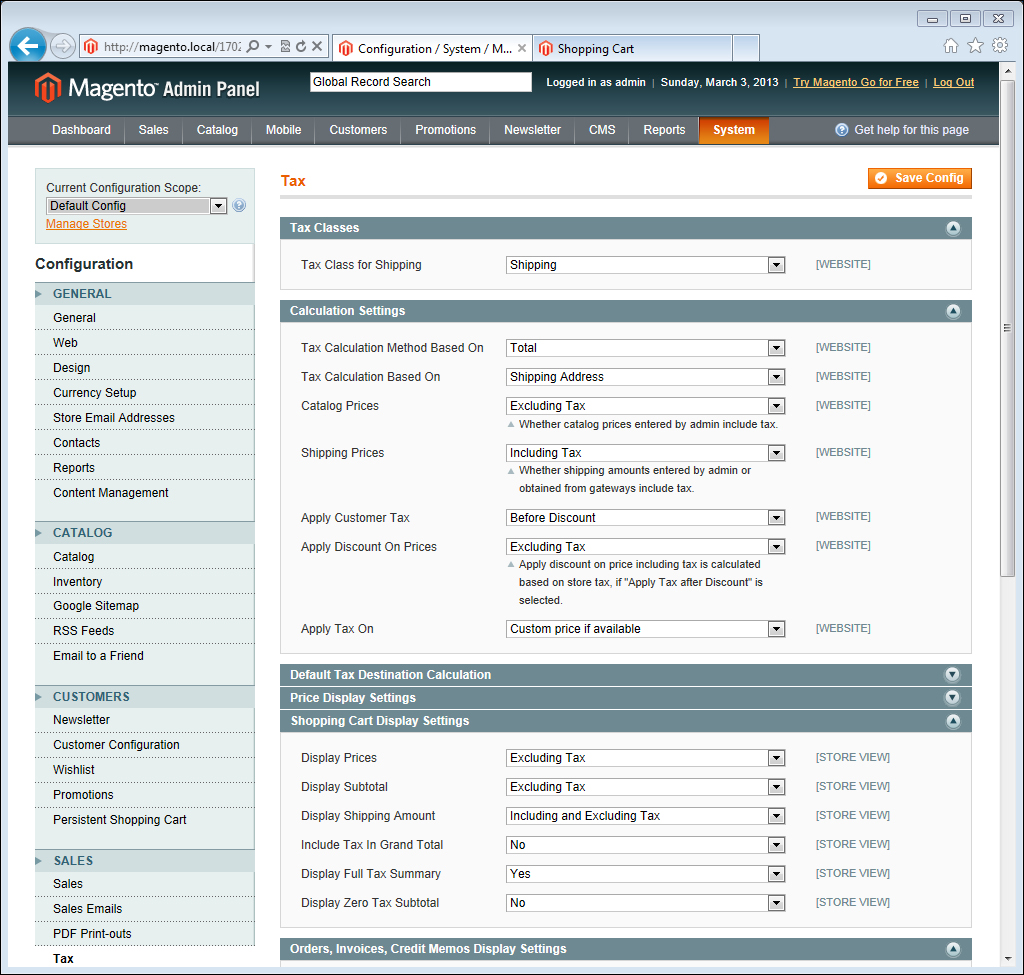Click the Manage Stores link
Viewport: 1024px width, 975px height.
[86, 224]
